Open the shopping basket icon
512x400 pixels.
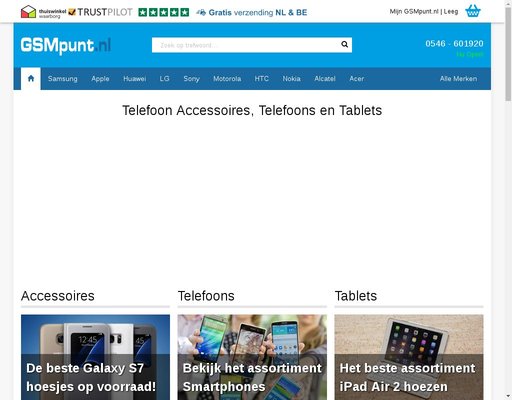coord(473,11)
